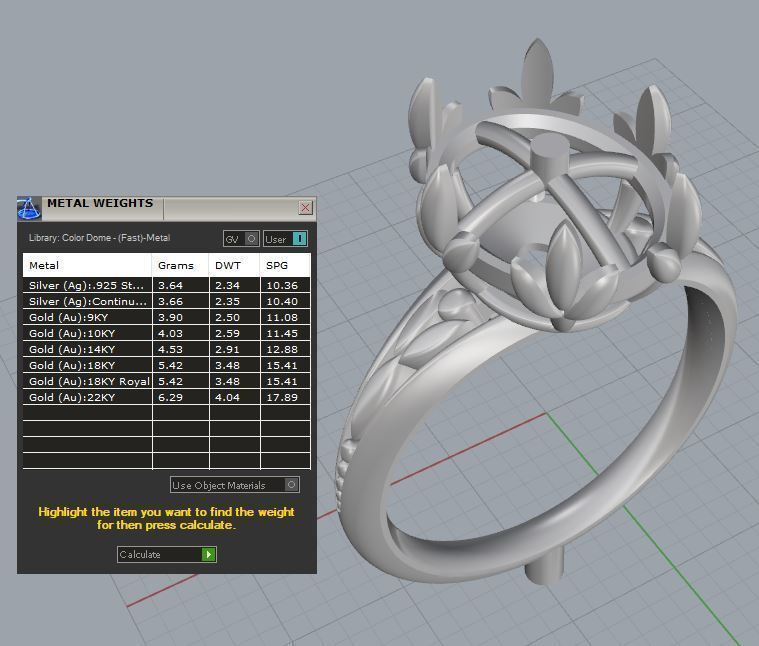
Task: Click the 10.36 SPG value
Action: tap(282, 285)
